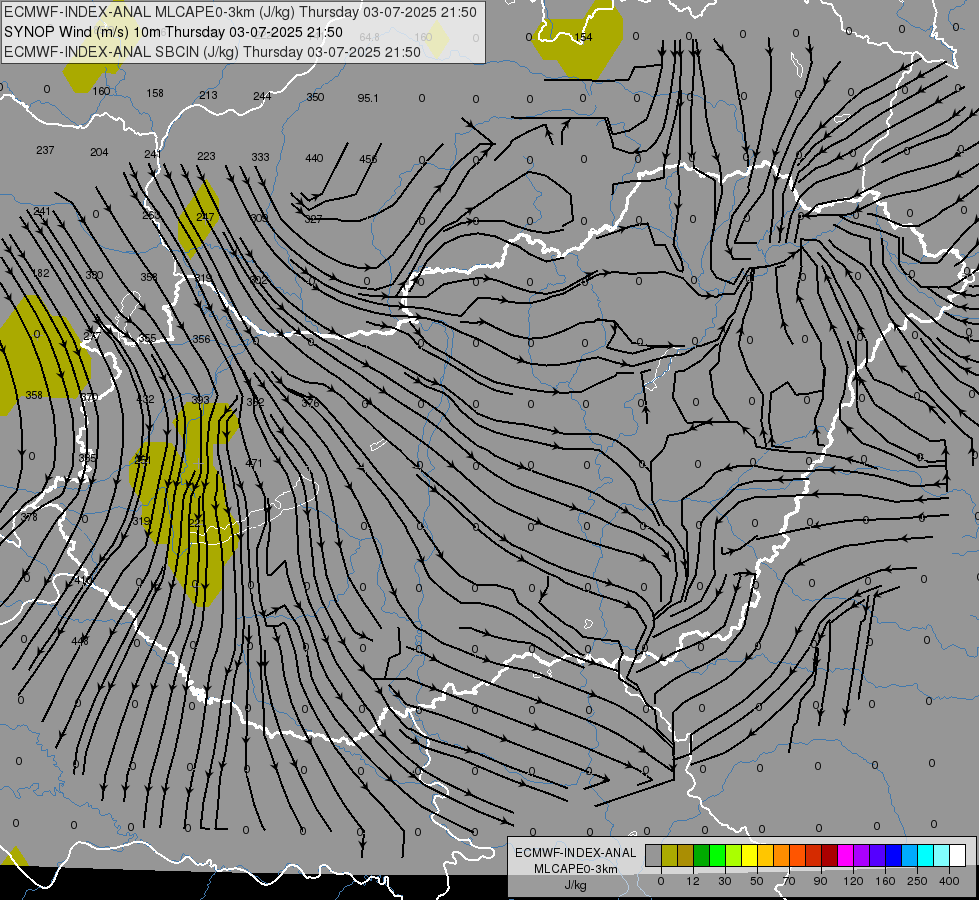Click the legend tick label 50
979x900 pixels.
pos(756,881)
